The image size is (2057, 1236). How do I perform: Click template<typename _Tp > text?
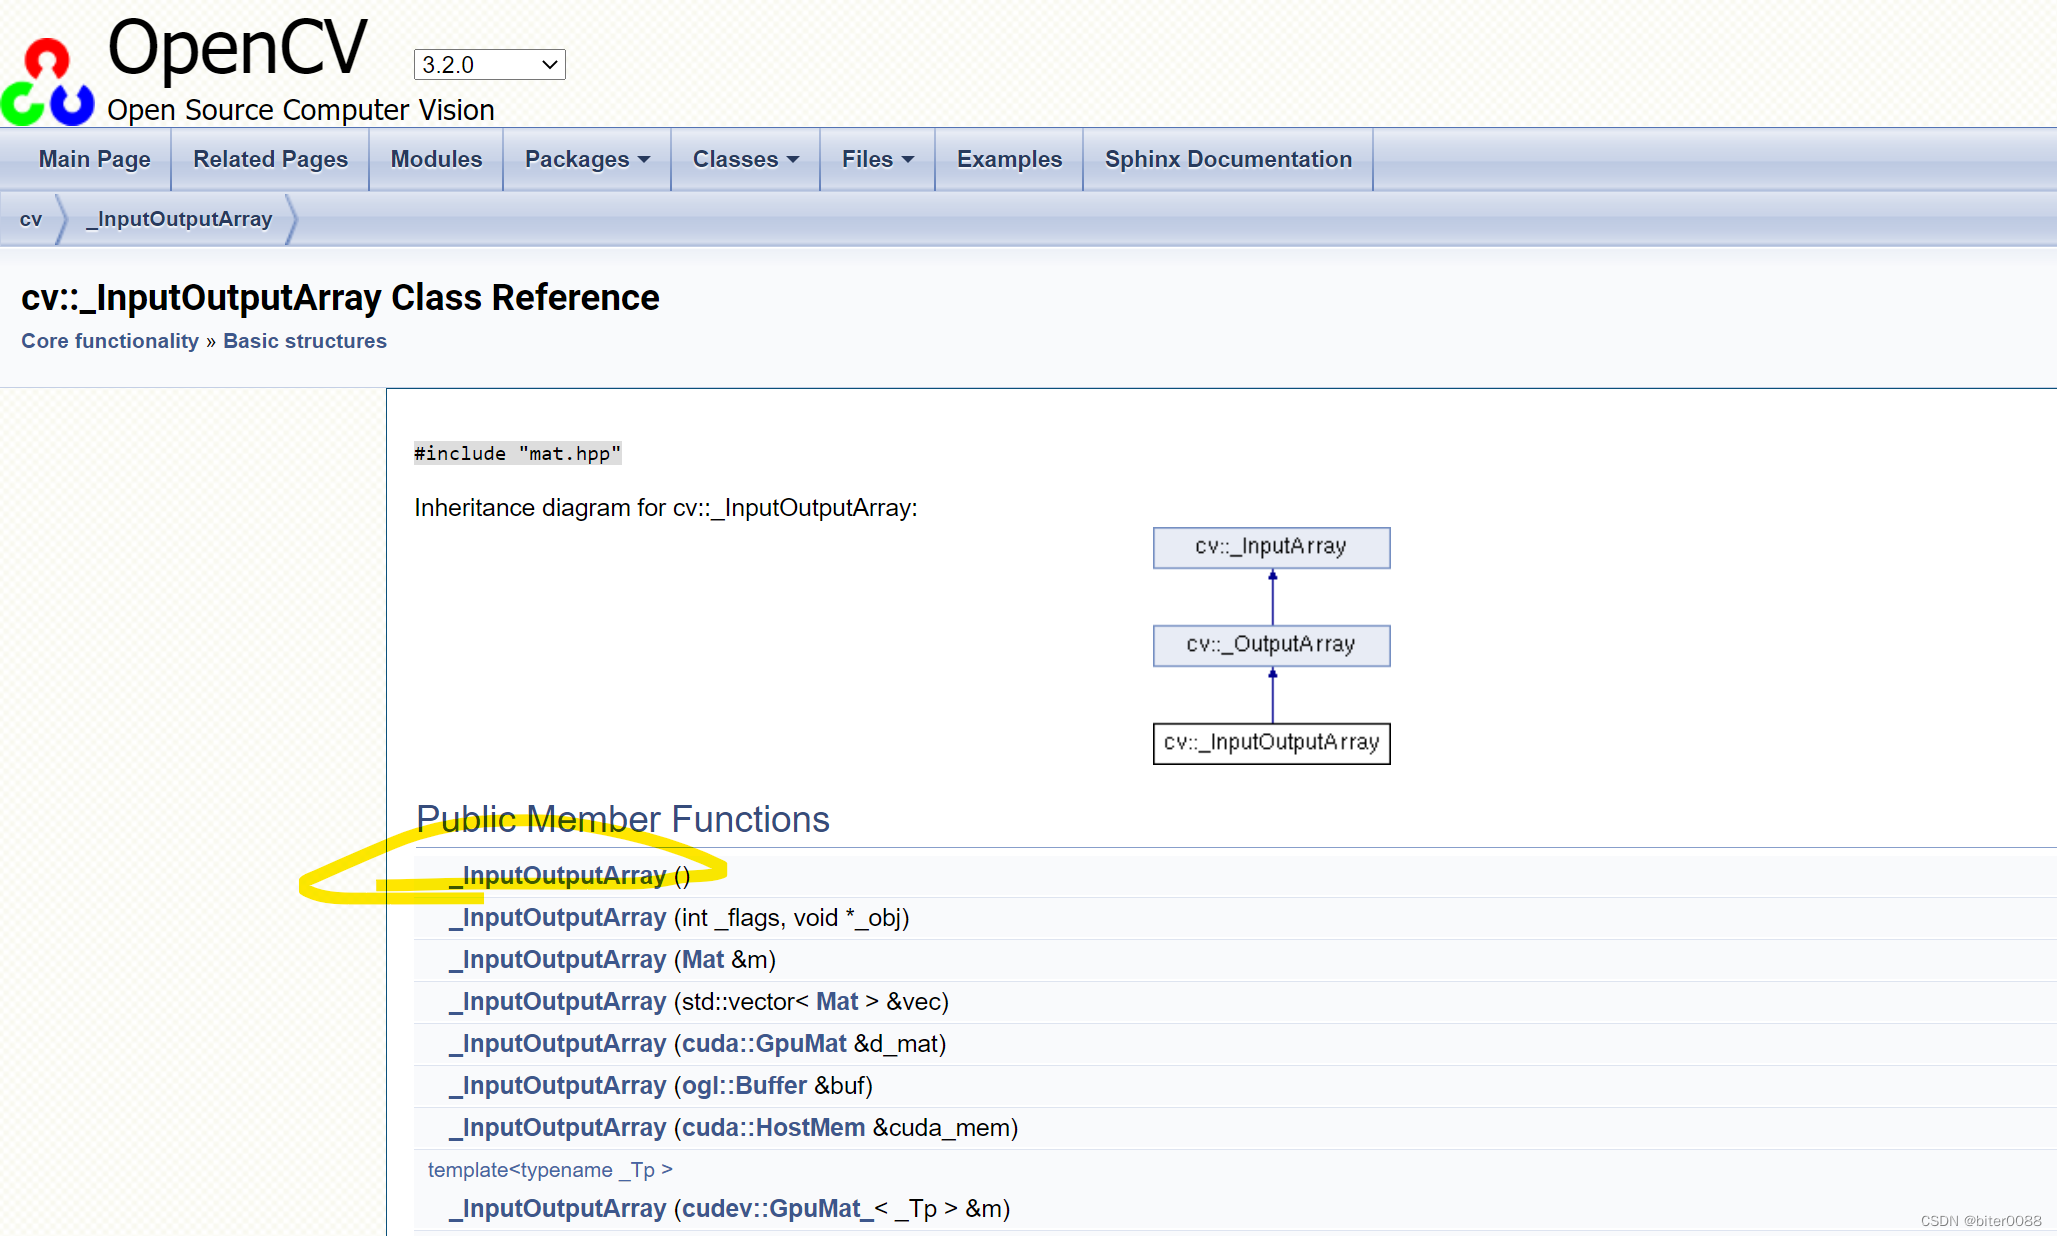[x=550, y=1170]
